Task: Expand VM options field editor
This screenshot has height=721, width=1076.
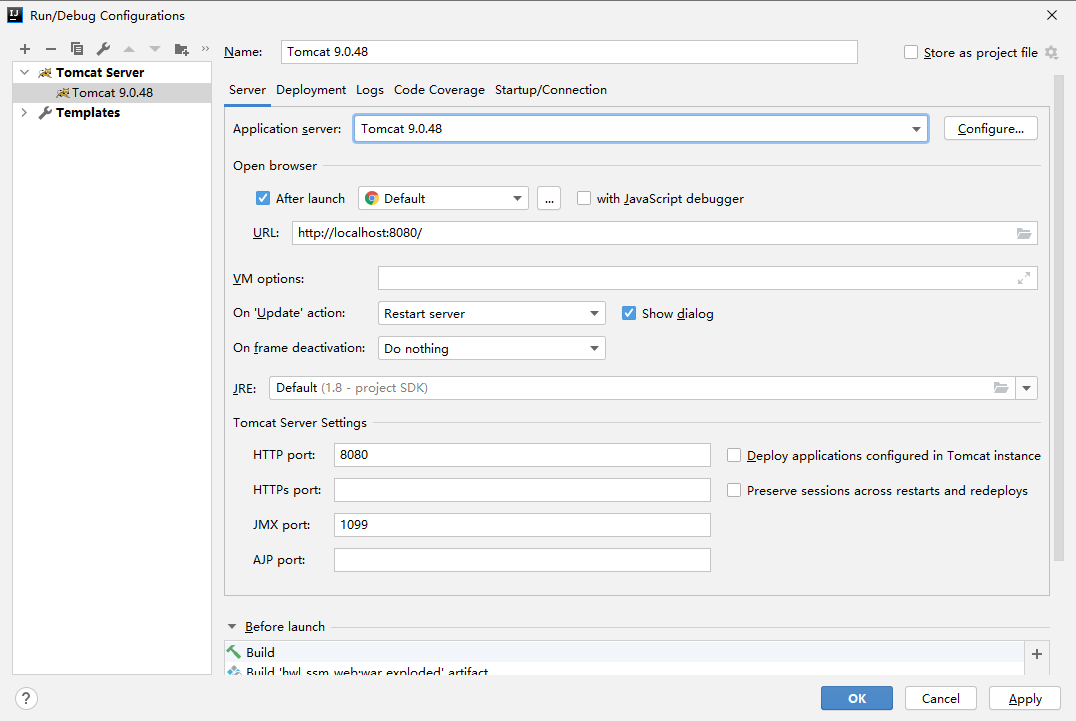Action: click(x=1024, y=278)
